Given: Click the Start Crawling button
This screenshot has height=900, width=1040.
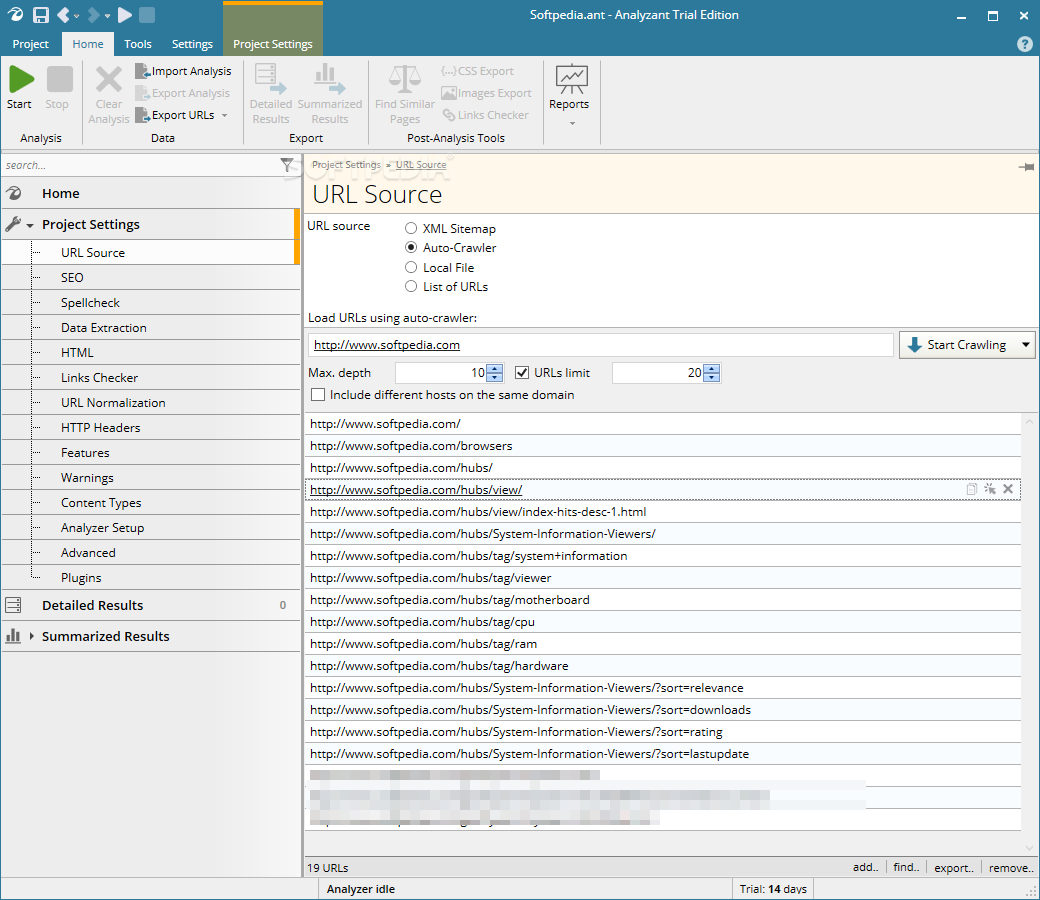Looking at the screenshot, I should 958,345.
